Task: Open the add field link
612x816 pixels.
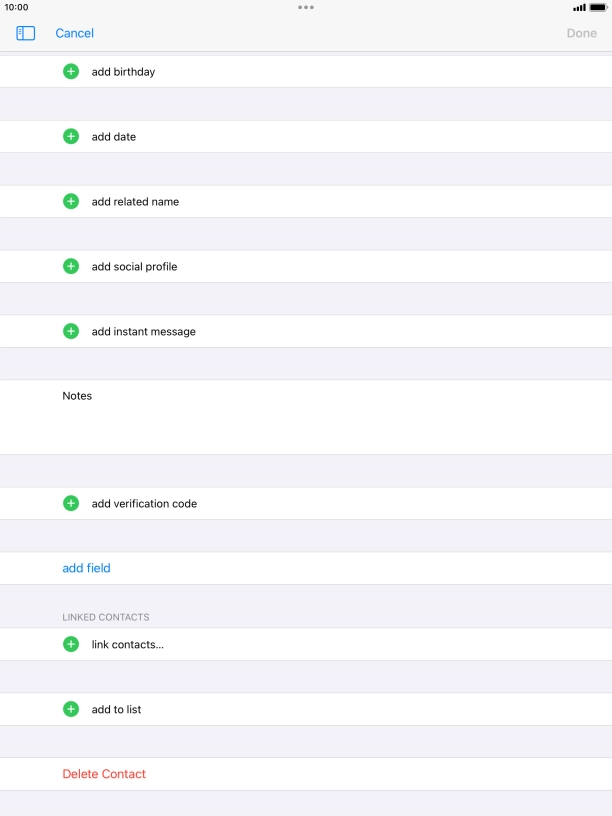Action: point(86,568)
